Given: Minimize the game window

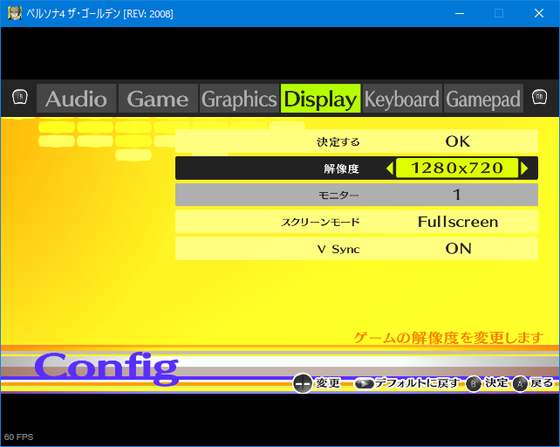Looking at the screenshot, I should [x=460, y=14].
